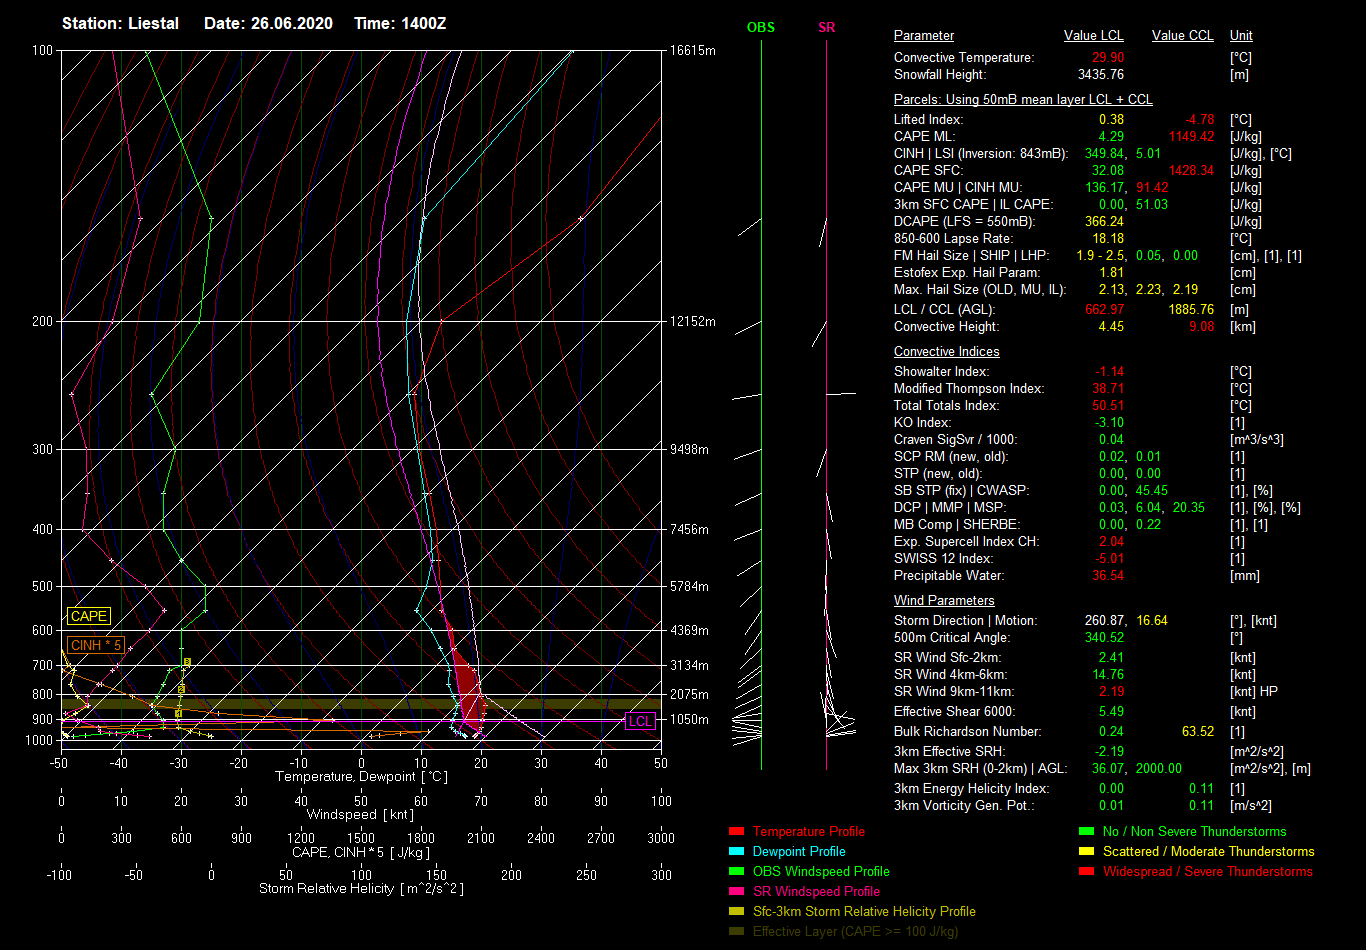
Task: Select the Value CCL column heading
Action: click(x=1182, y=36)
